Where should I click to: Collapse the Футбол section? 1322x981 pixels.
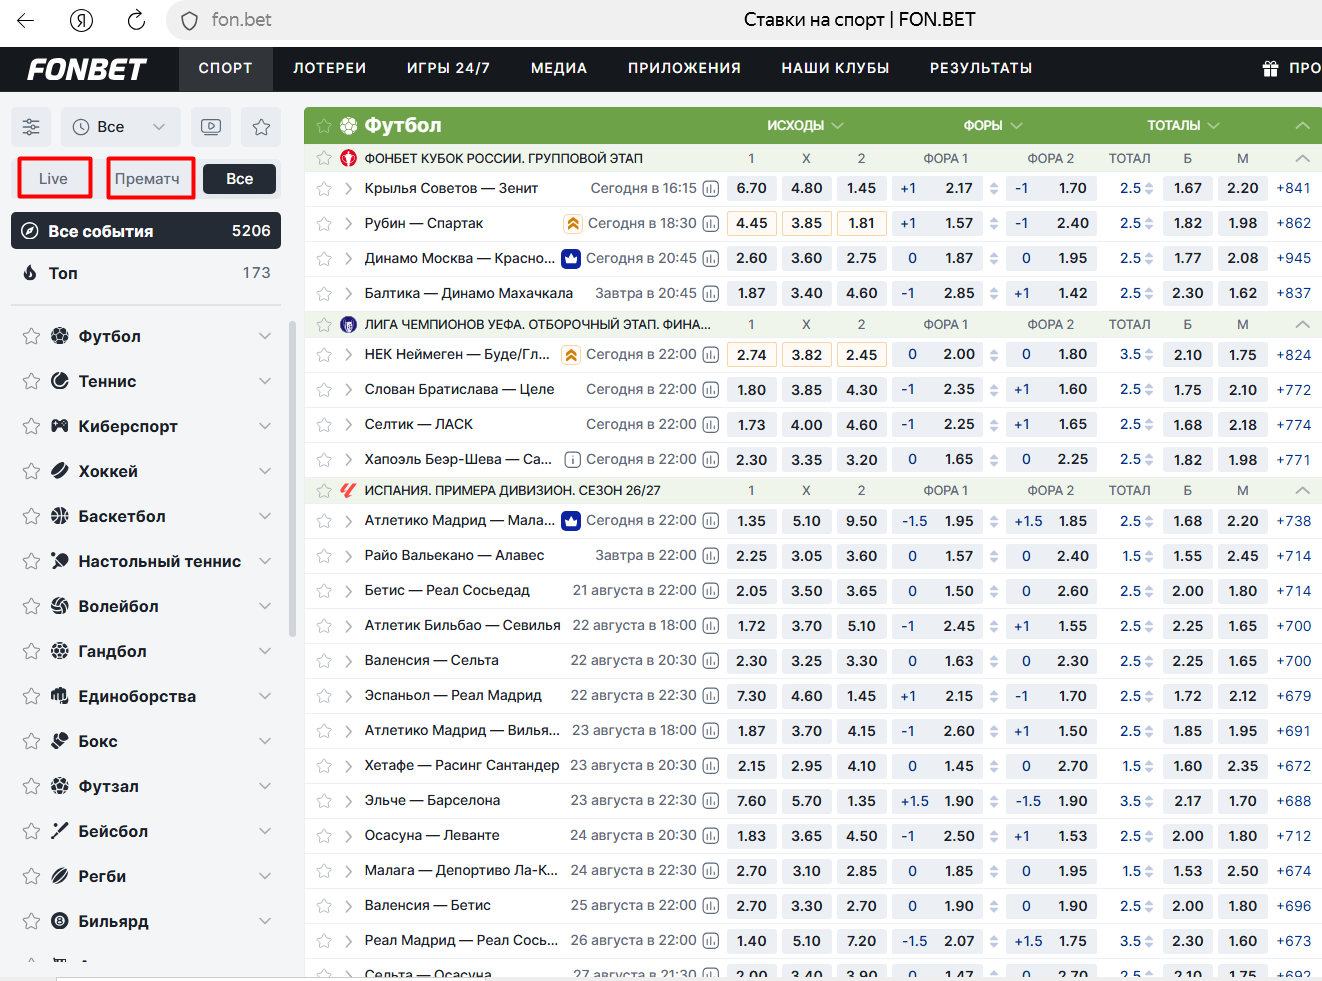pyautogui.click(x=1302, y=126)
